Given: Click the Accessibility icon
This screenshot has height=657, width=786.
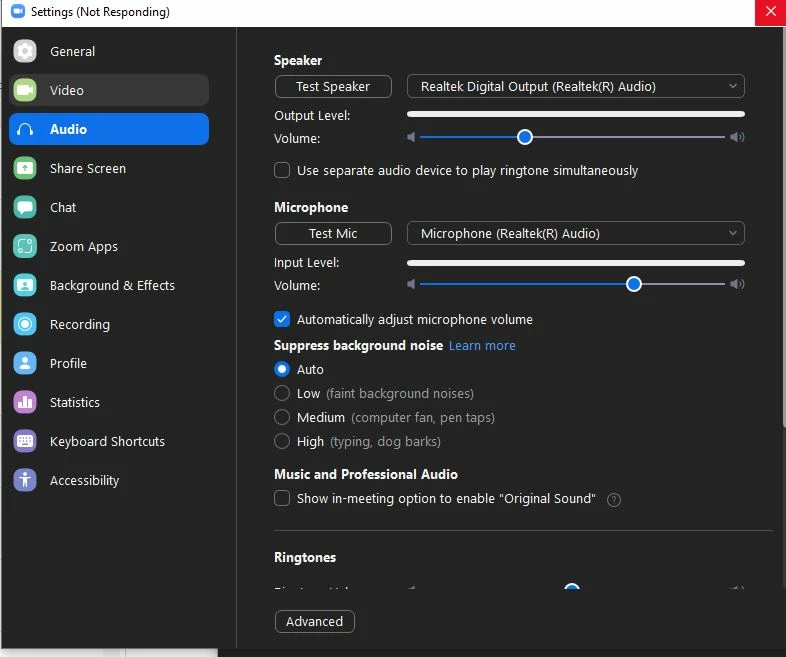Looking at the screenshot, I should point(25,480).
